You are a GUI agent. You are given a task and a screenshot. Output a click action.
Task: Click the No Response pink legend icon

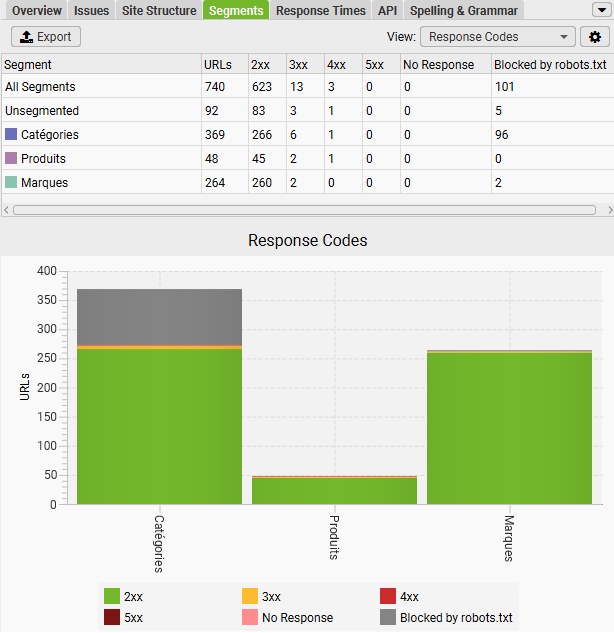250,618
